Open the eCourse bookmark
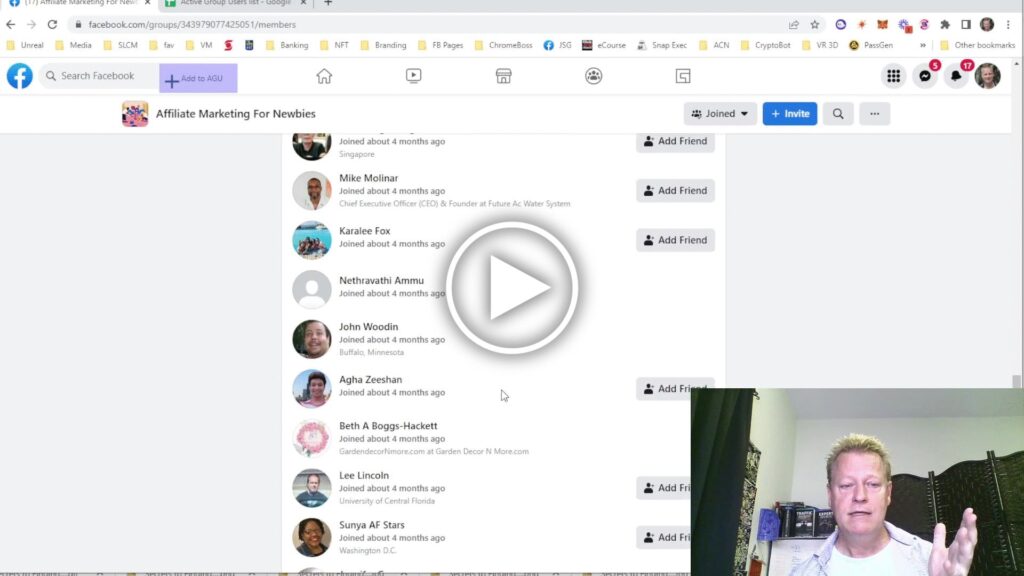Image resolution: width=1024 pixels, height=576 pixels. [604, 46]
